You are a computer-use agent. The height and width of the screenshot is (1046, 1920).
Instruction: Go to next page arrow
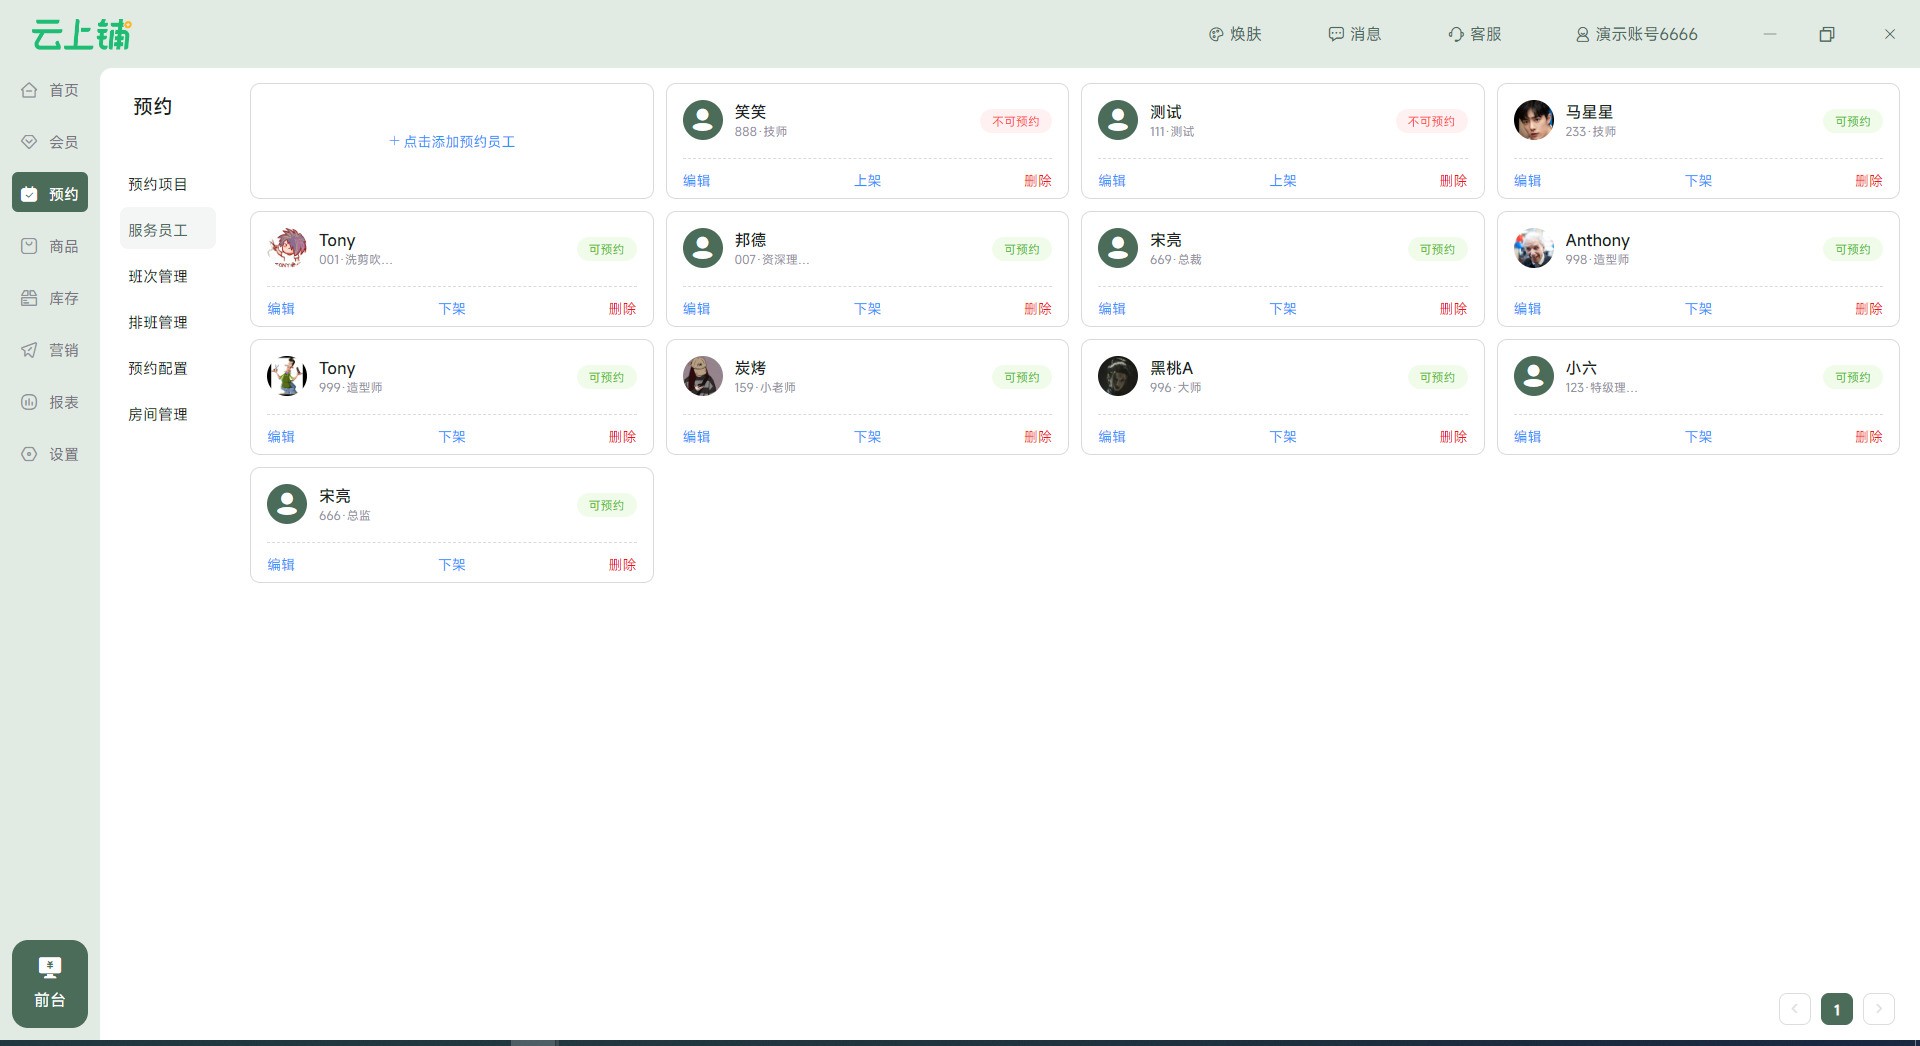click(1878, 1009)
